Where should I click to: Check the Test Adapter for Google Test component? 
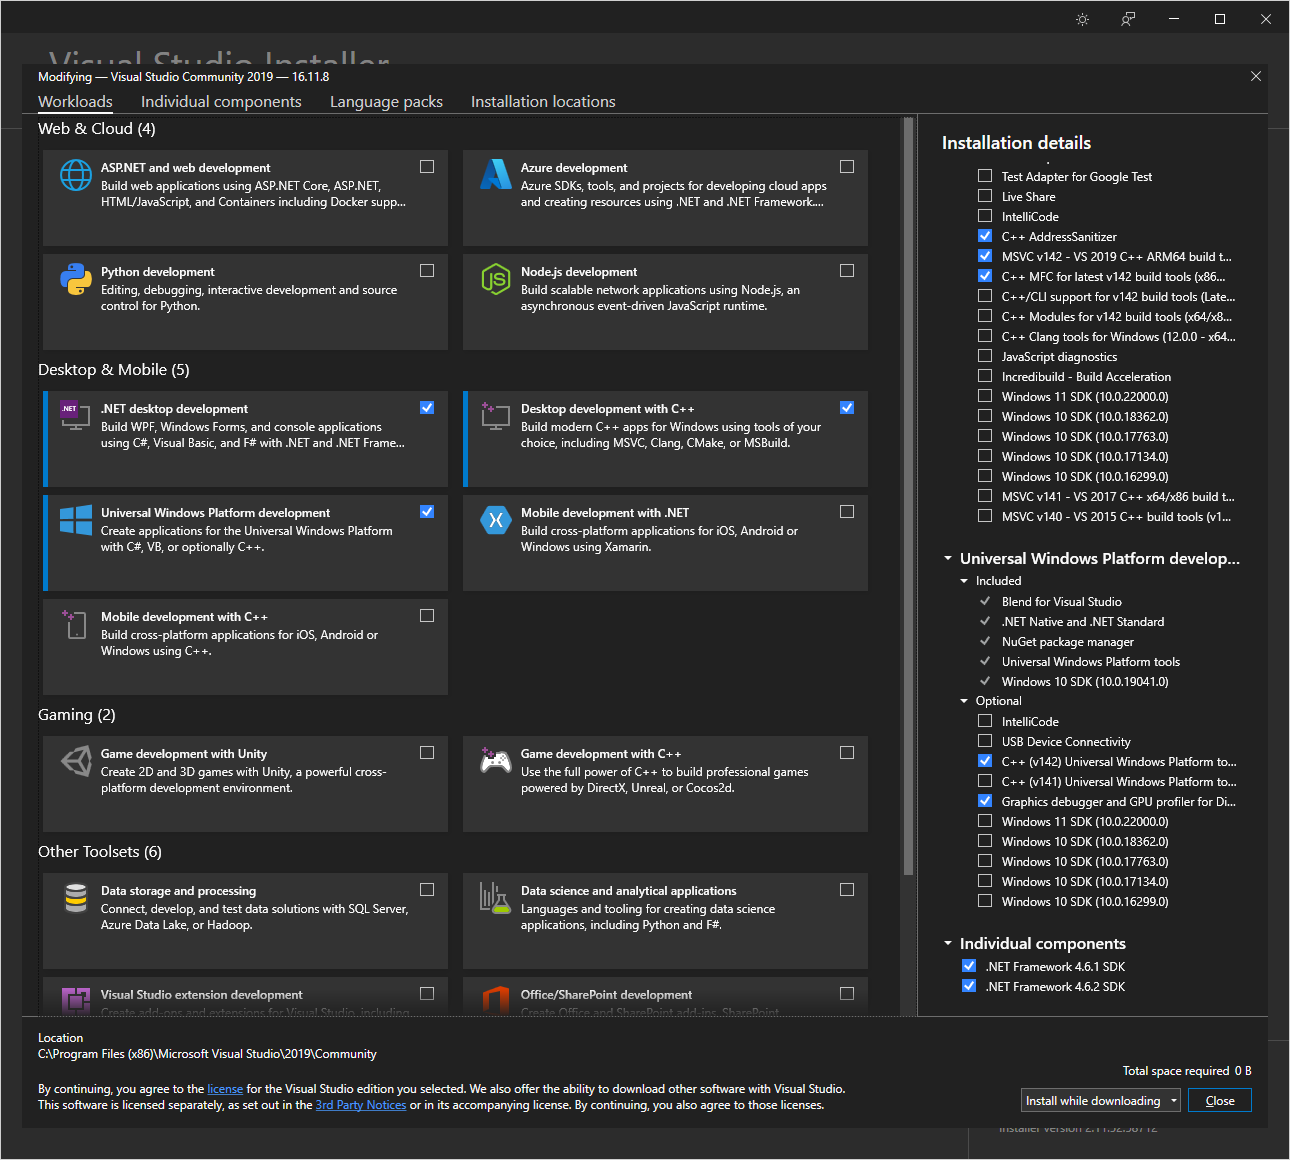985,176
